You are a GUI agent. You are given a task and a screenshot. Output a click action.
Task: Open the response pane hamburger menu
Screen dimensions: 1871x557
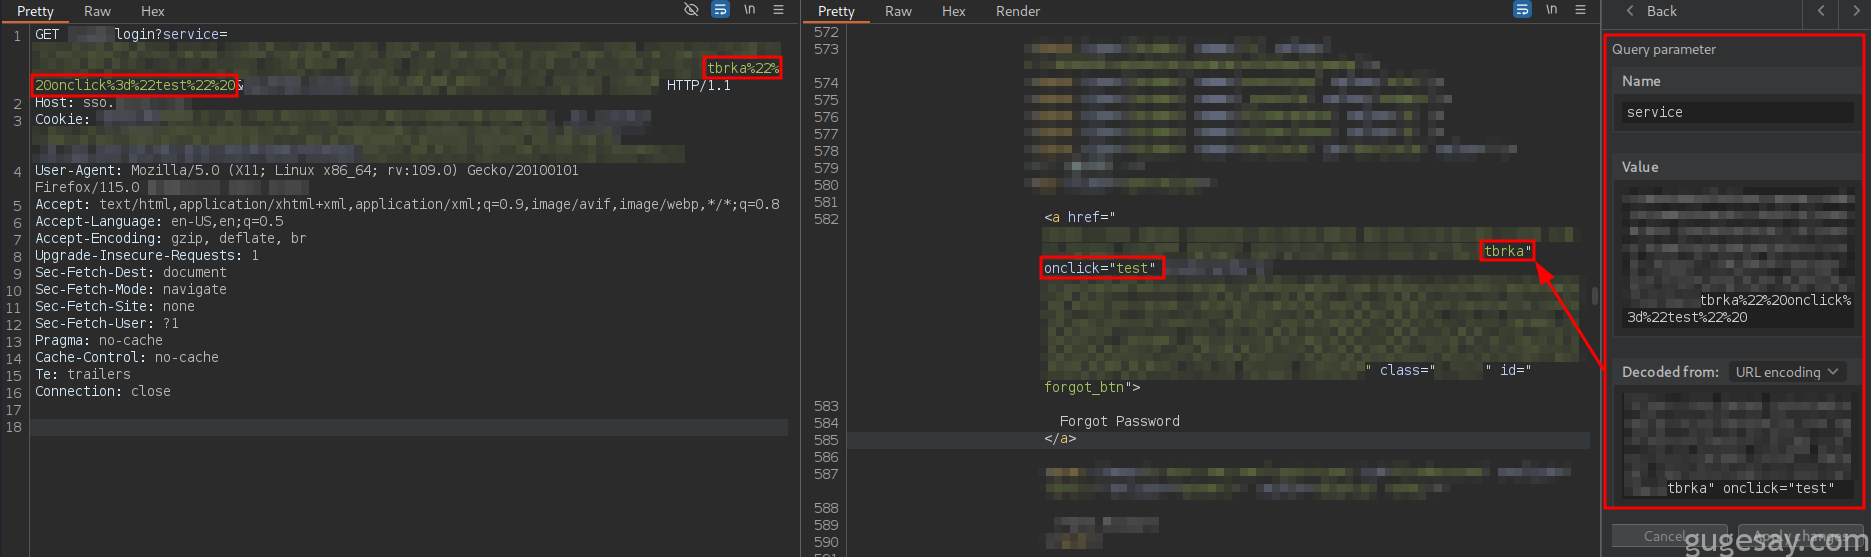pyautogui.click(x=1580, y=10)
